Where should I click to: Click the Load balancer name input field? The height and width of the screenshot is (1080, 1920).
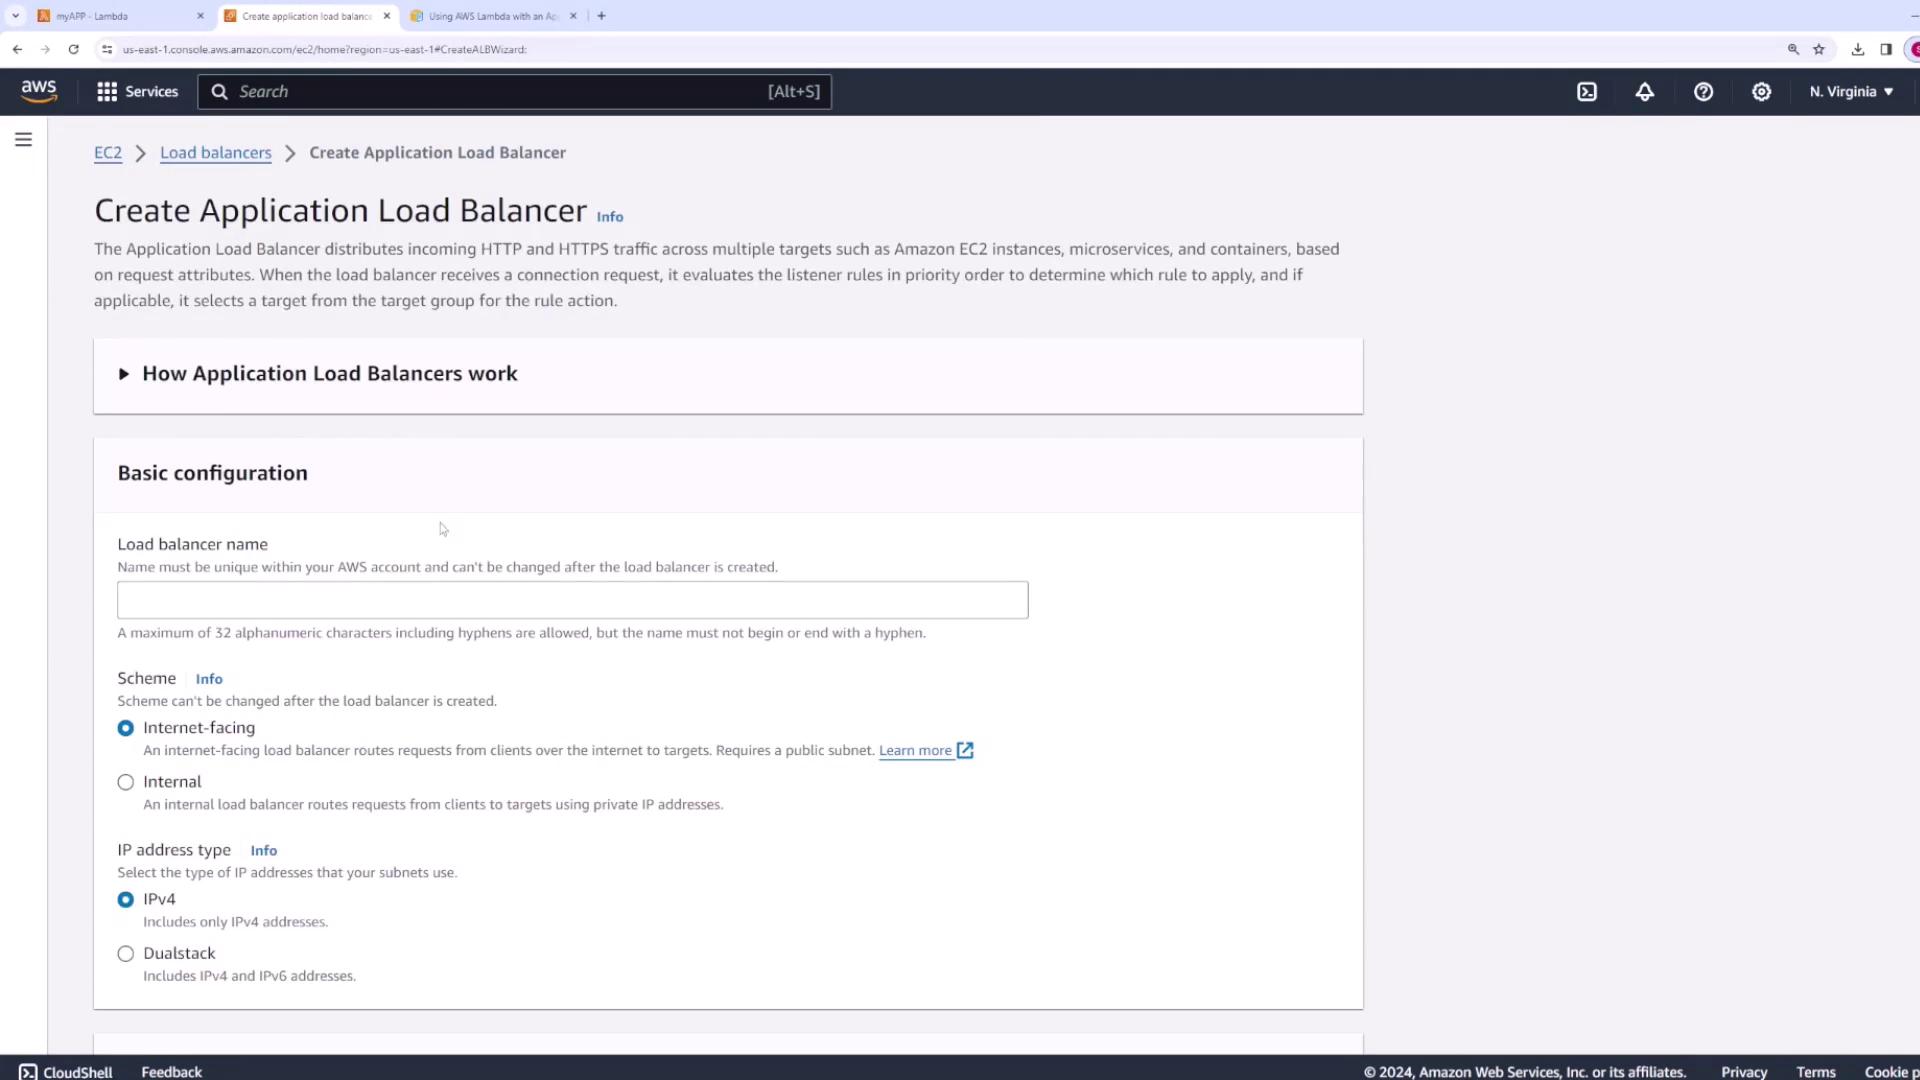572,600
